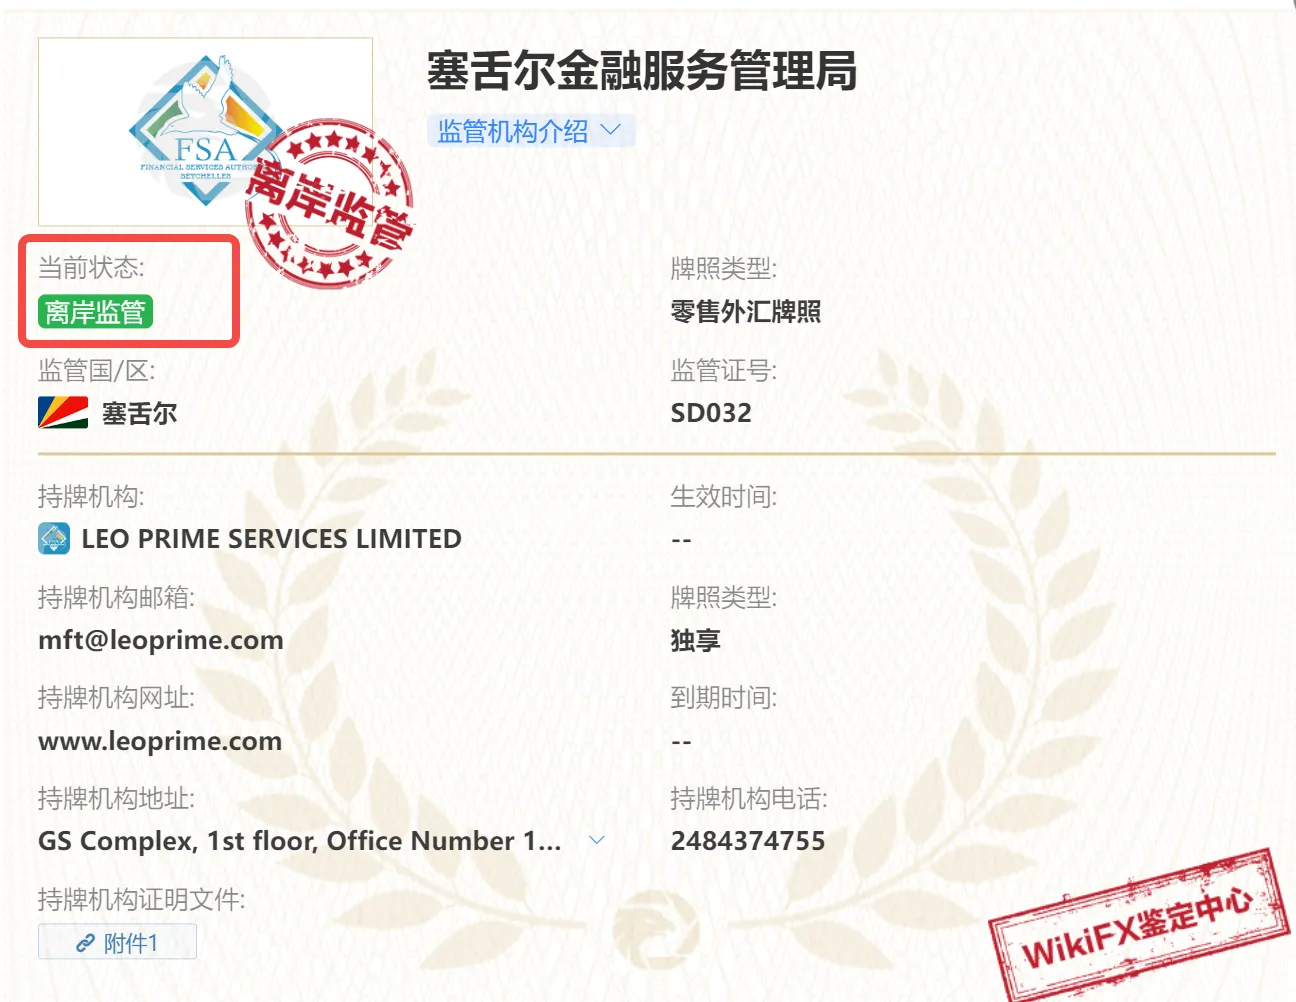Click the Seychelles flag icon
1296x1002 pixels.
(63, 412)
